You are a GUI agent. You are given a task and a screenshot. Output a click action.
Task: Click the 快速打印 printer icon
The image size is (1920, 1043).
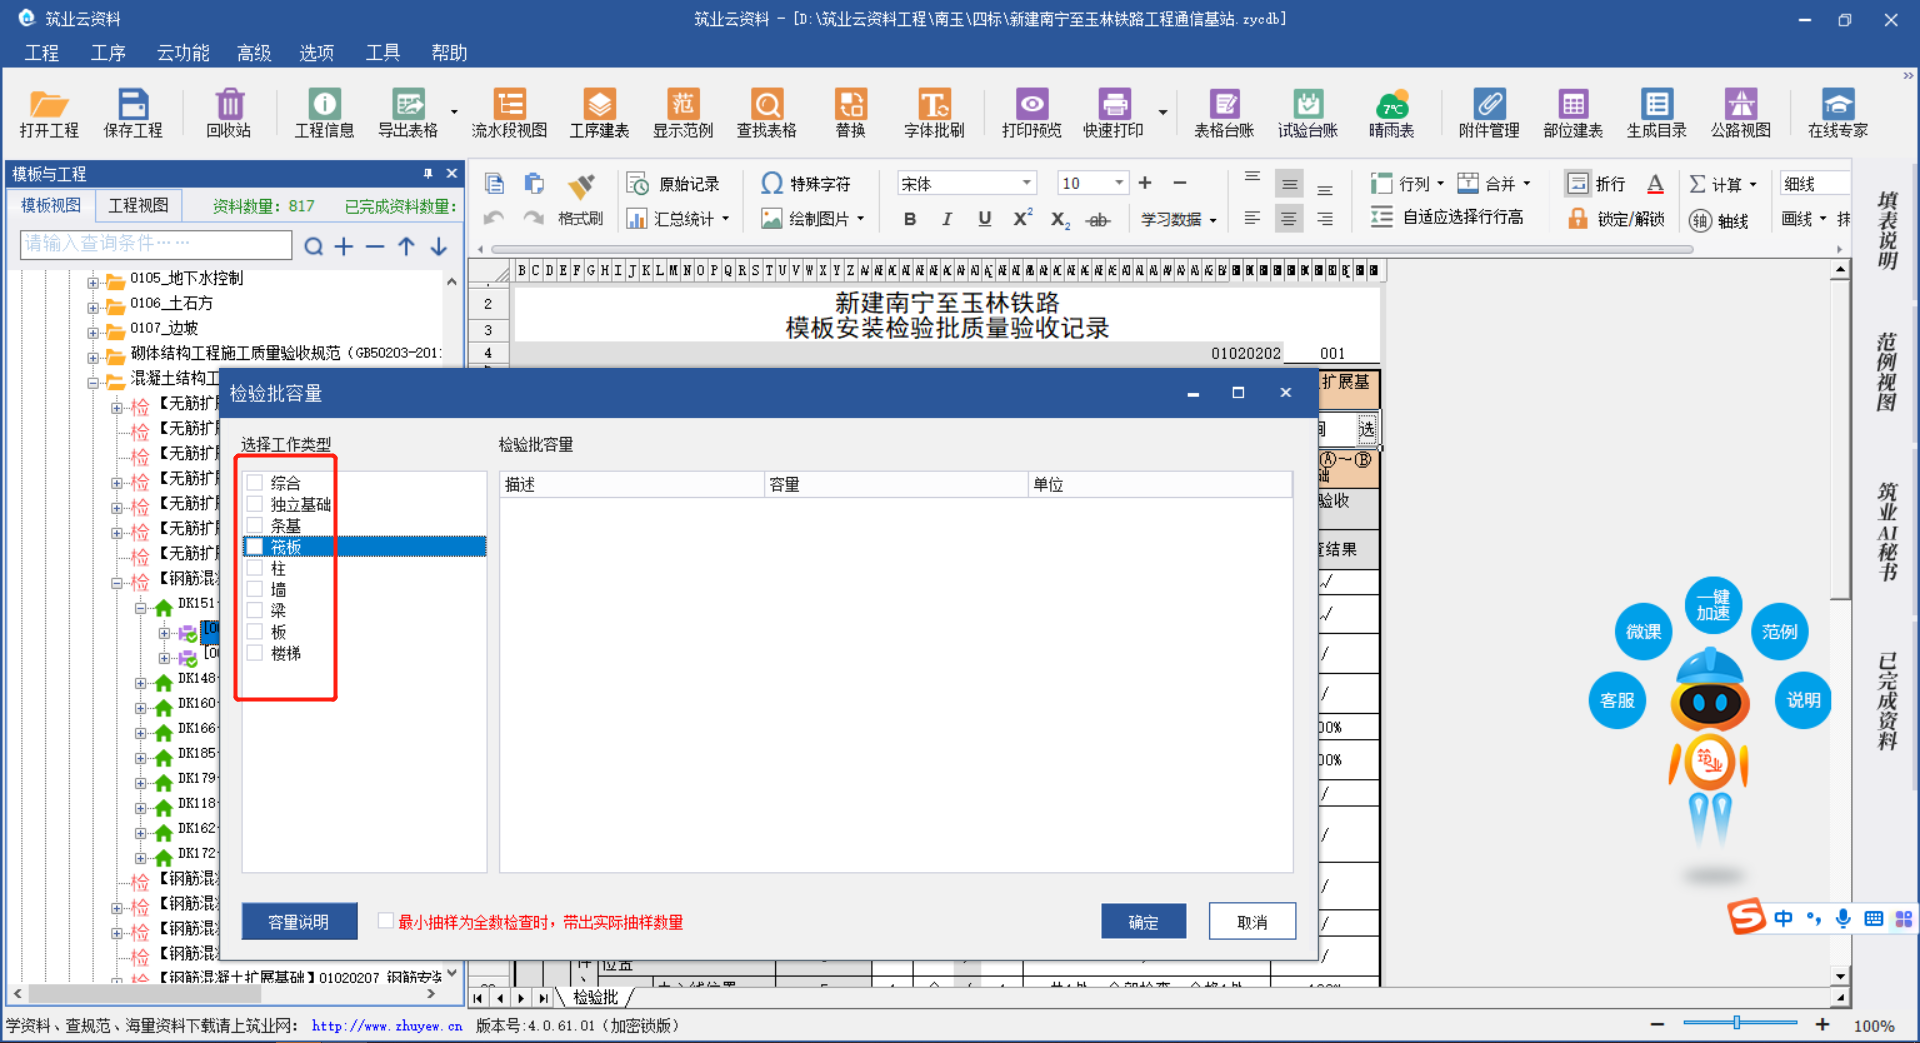coord(1113,112)
